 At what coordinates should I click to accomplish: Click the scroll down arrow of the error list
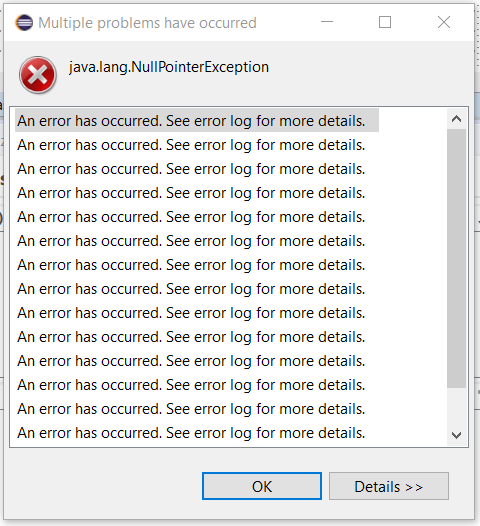[x=456, y=435]
